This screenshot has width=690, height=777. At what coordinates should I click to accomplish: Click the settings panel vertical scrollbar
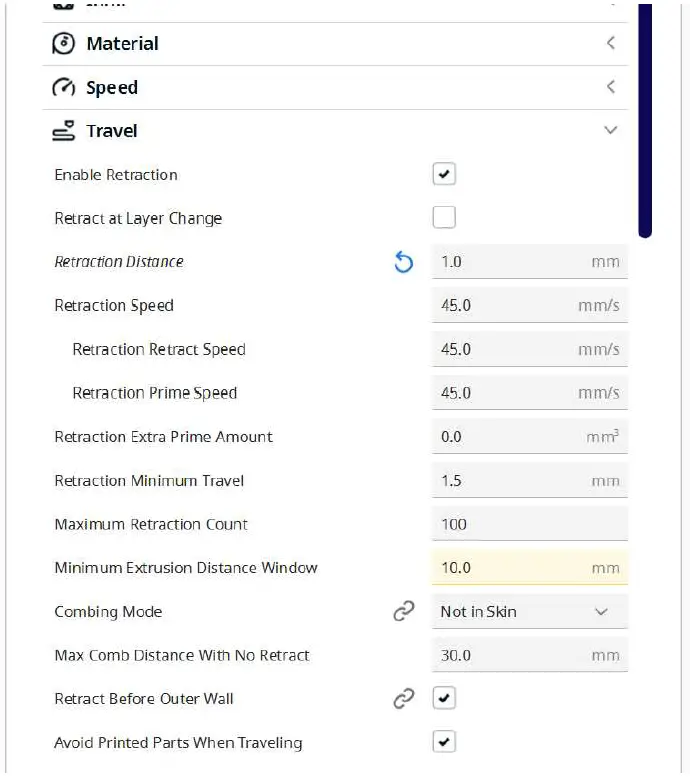point(645,120)
